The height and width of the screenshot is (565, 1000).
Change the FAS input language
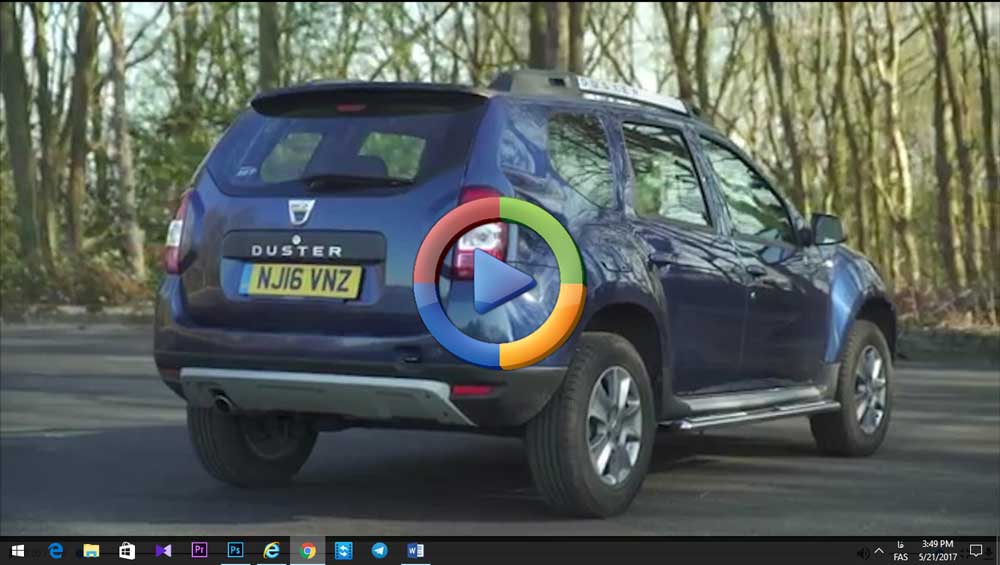tap(901, 551)
